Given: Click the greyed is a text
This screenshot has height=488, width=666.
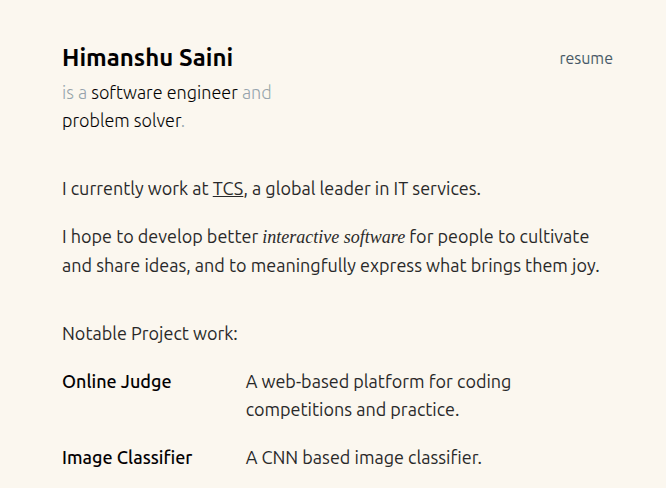Looking at the screenshot, I should pyautogui.click(x=74, y=93).
